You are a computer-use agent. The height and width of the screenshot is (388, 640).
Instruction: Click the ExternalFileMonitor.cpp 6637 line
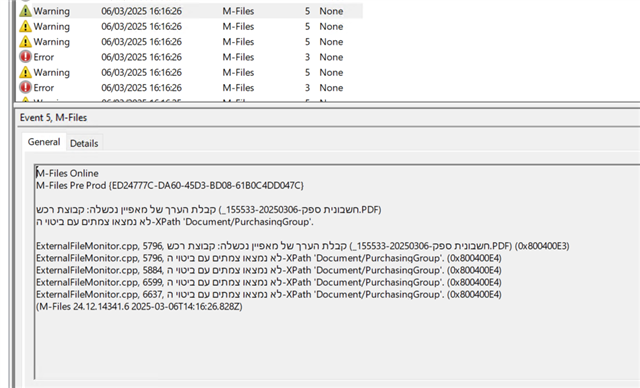[269, 294]
